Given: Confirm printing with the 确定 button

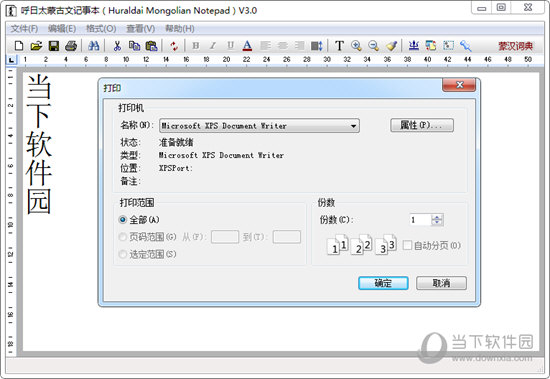Looking at the screenshot, I should click(x=383, y=283).
